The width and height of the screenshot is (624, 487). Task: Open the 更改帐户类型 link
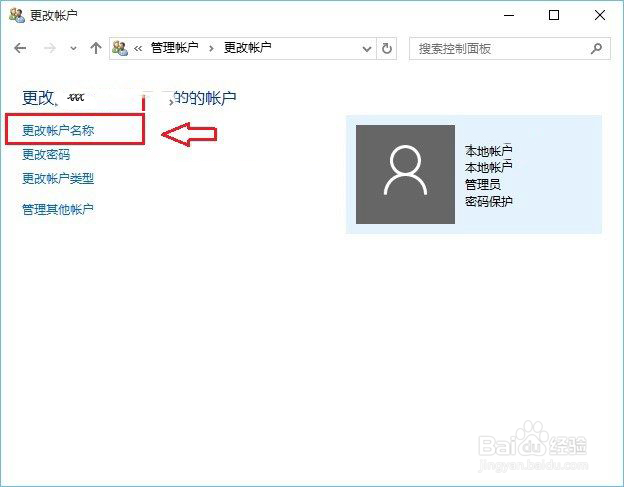[58, 178]
